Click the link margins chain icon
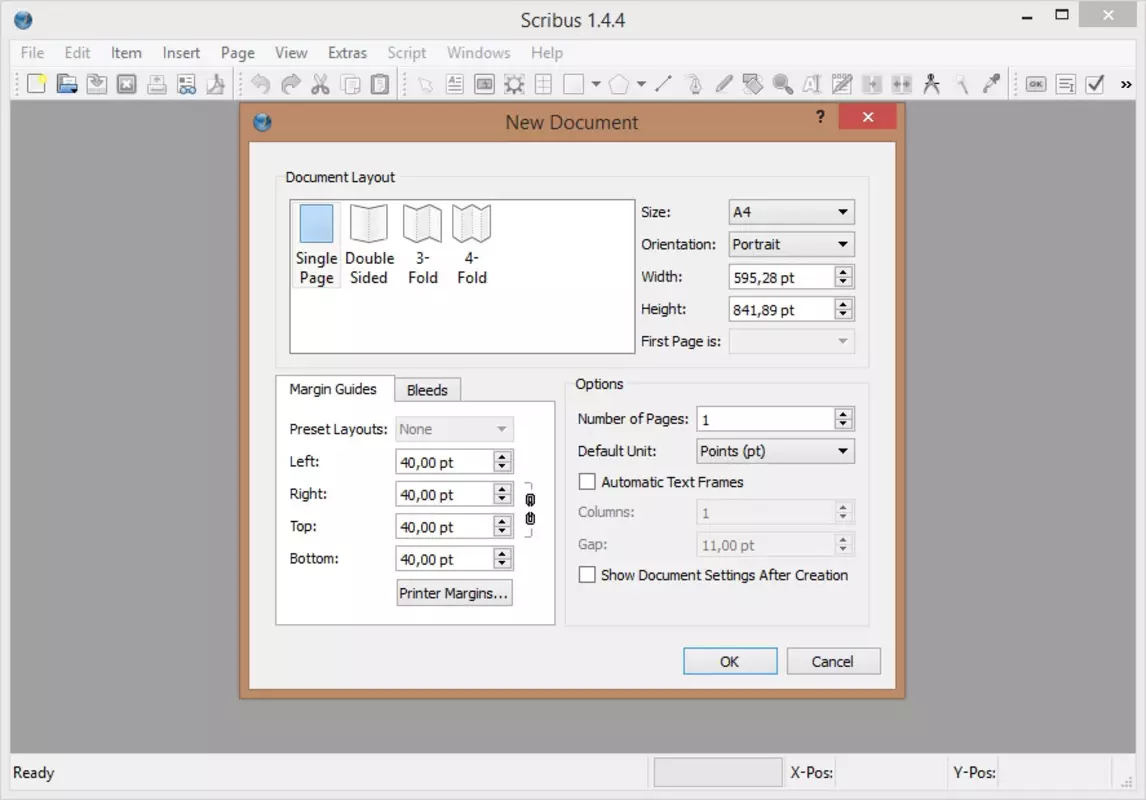The width and height of the screenshot is (1146, 800). 530,509
